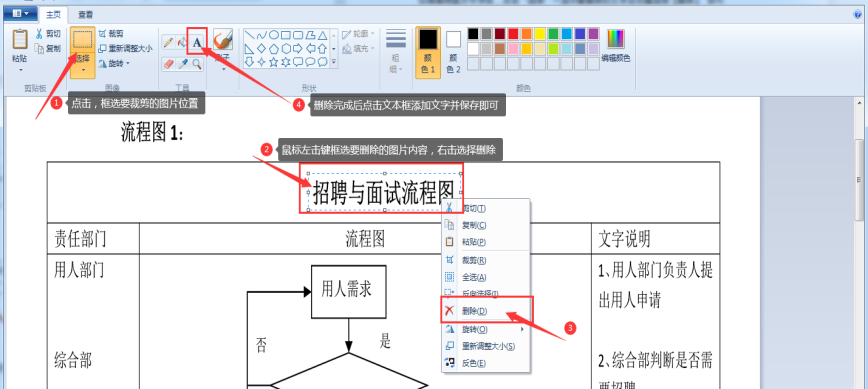Click the rectangular Select tool icon
Screen dimensions: 868x389
coord(82,40)
